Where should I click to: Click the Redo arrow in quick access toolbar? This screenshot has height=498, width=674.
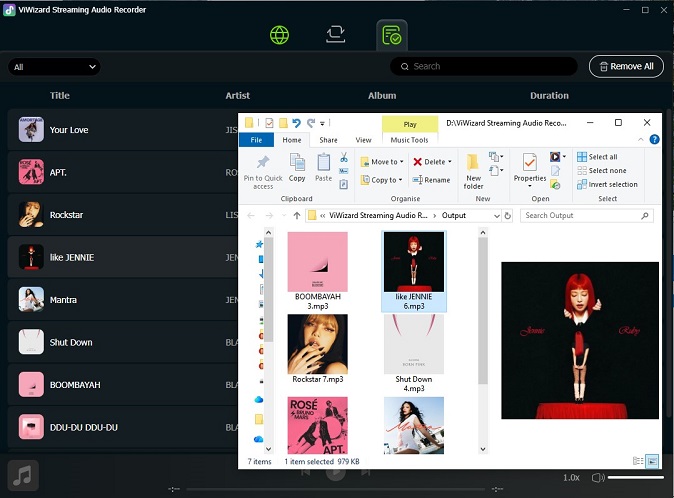[311, 123]
